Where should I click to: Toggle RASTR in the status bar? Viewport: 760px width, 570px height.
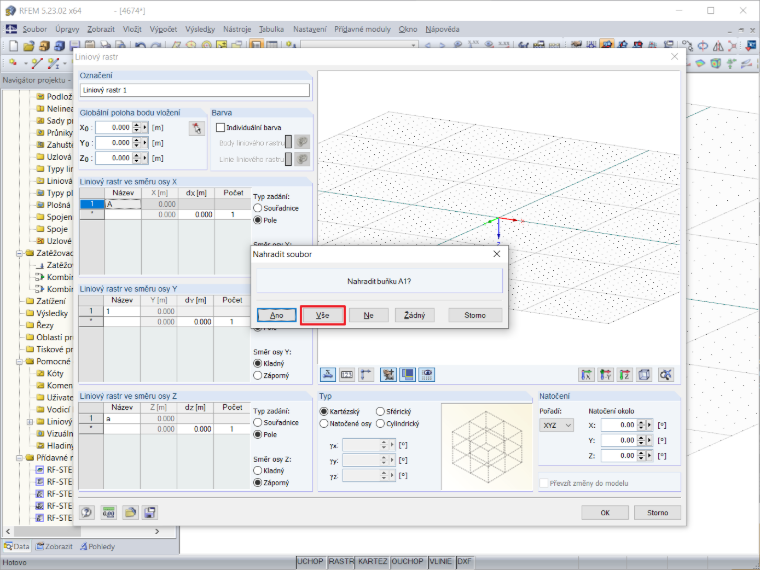341,561
